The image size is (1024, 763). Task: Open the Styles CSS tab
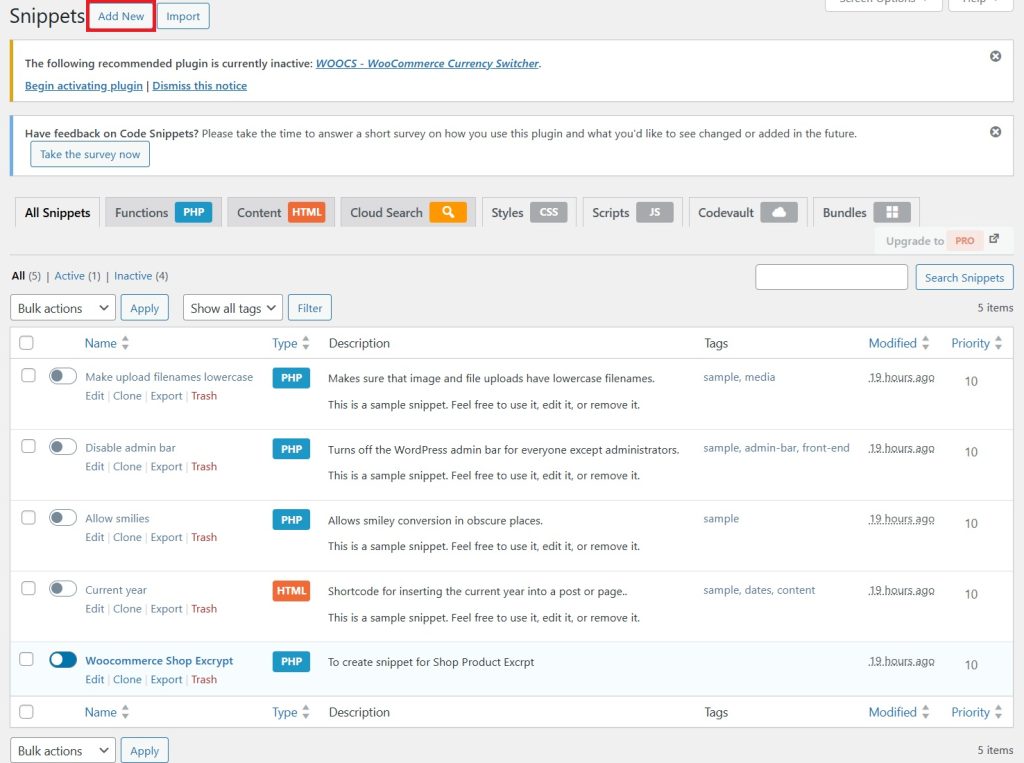(528, 212)
